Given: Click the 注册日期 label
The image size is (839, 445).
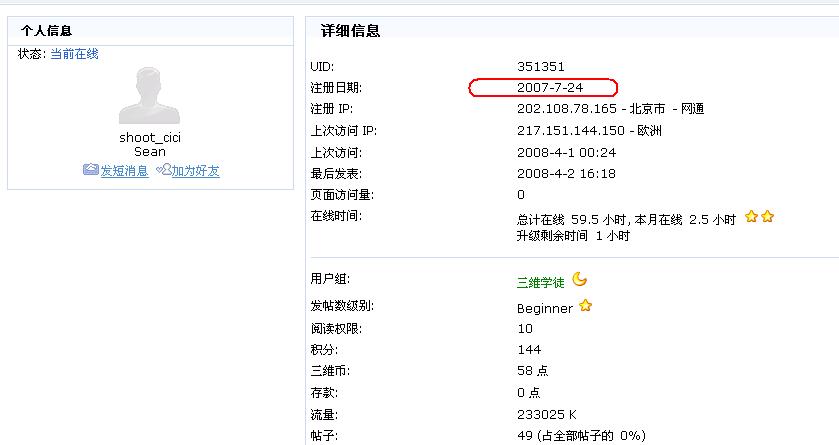Looking at the screenshot, I should pyautogui.click(x=336, y=88).
